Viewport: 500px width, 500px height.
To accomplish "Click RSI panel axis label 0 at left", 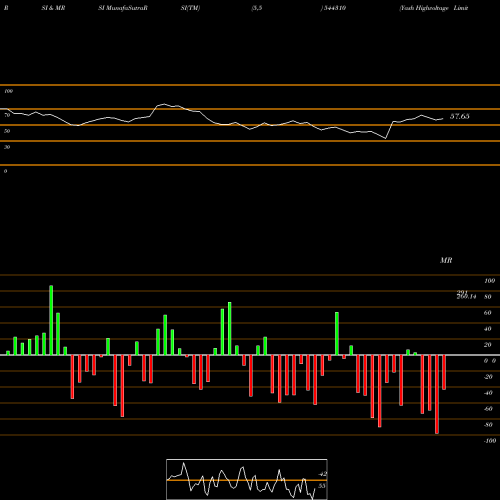I will click(5, 171).
